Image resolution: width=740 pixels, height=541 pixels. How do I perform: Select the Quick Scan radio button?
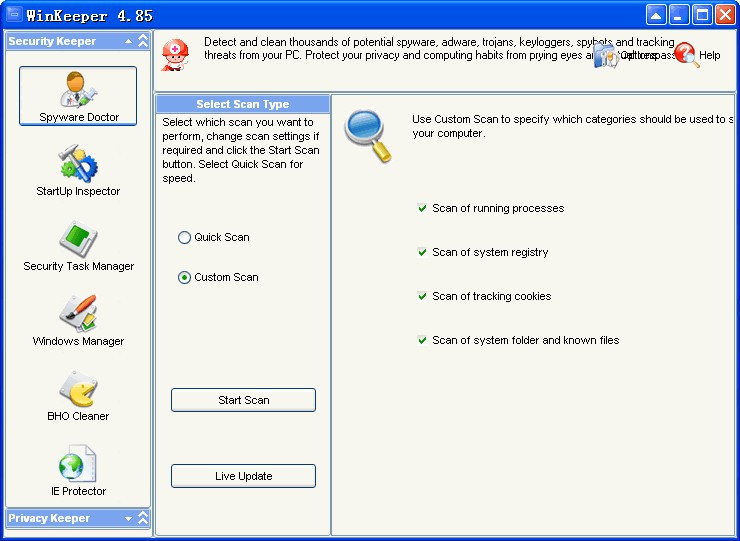(184, 237)
